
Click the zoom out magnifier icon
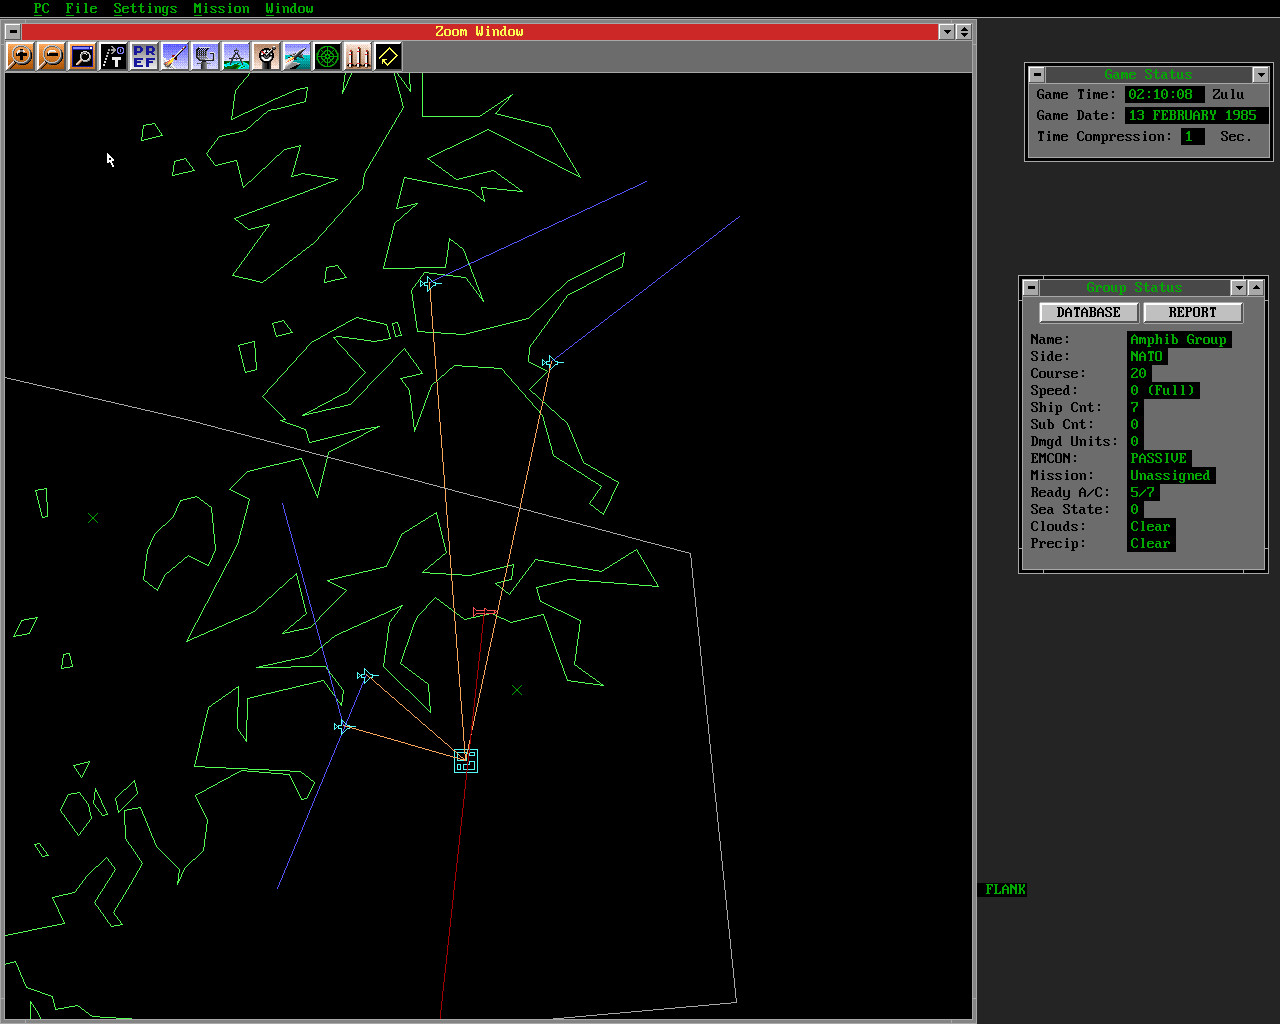tap(51, 57)
